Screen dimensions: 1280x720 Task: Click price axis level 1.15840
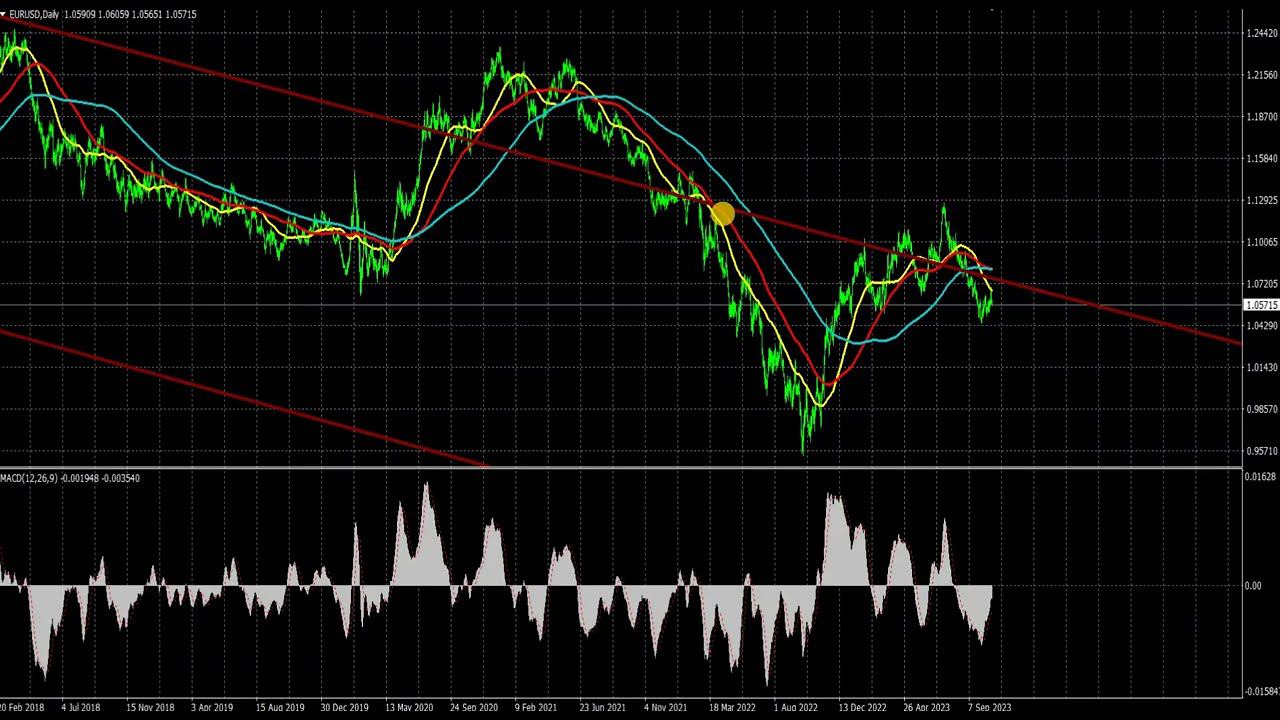click(1262, 159)
